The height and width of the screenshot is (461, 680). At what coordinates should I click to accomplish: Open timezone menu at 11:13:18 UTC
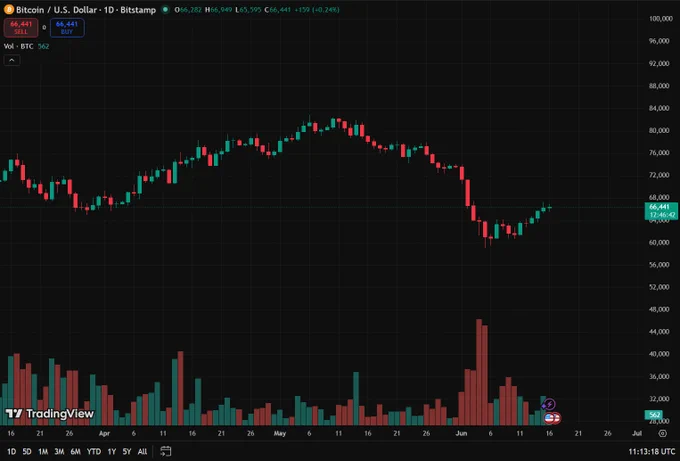click(x=652, y=451)
